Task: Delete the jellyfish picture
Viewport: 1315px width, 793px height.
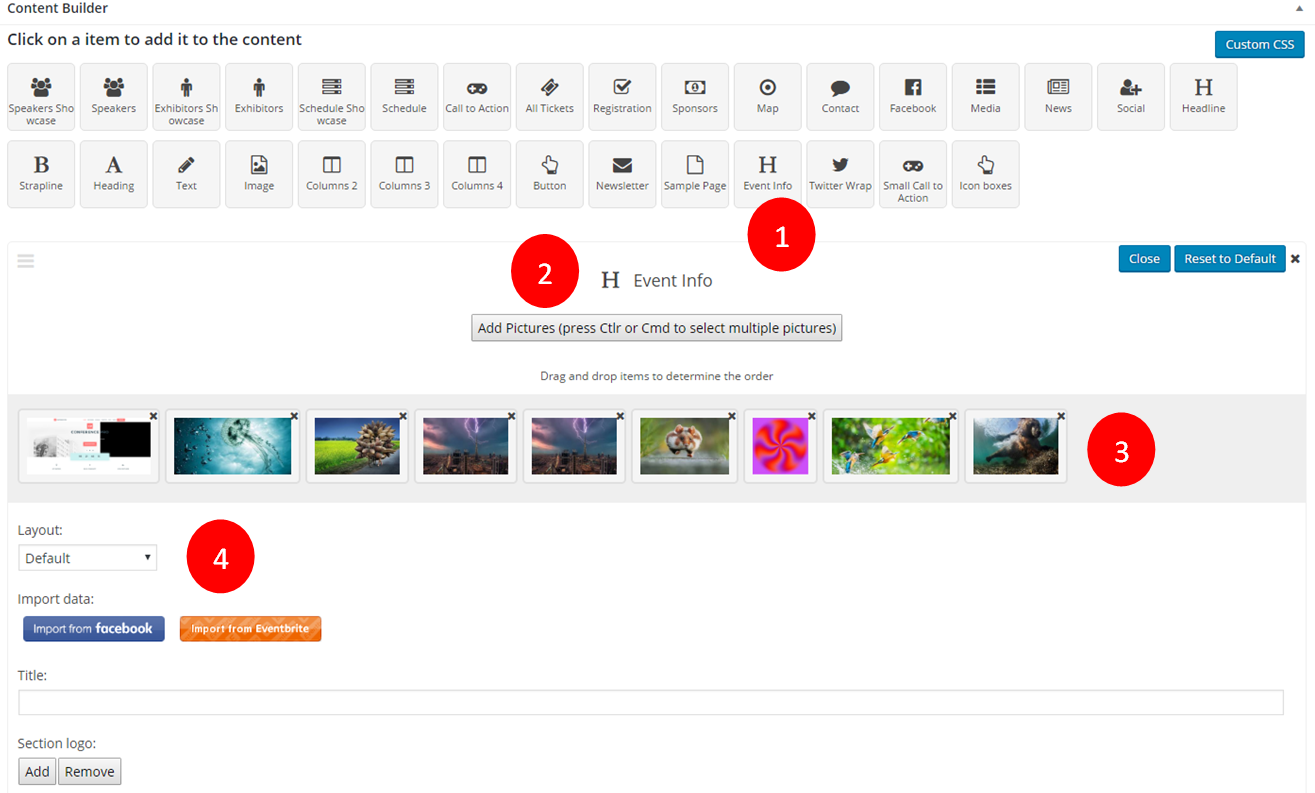Action: pyautogui.click(x=295, y=416)
